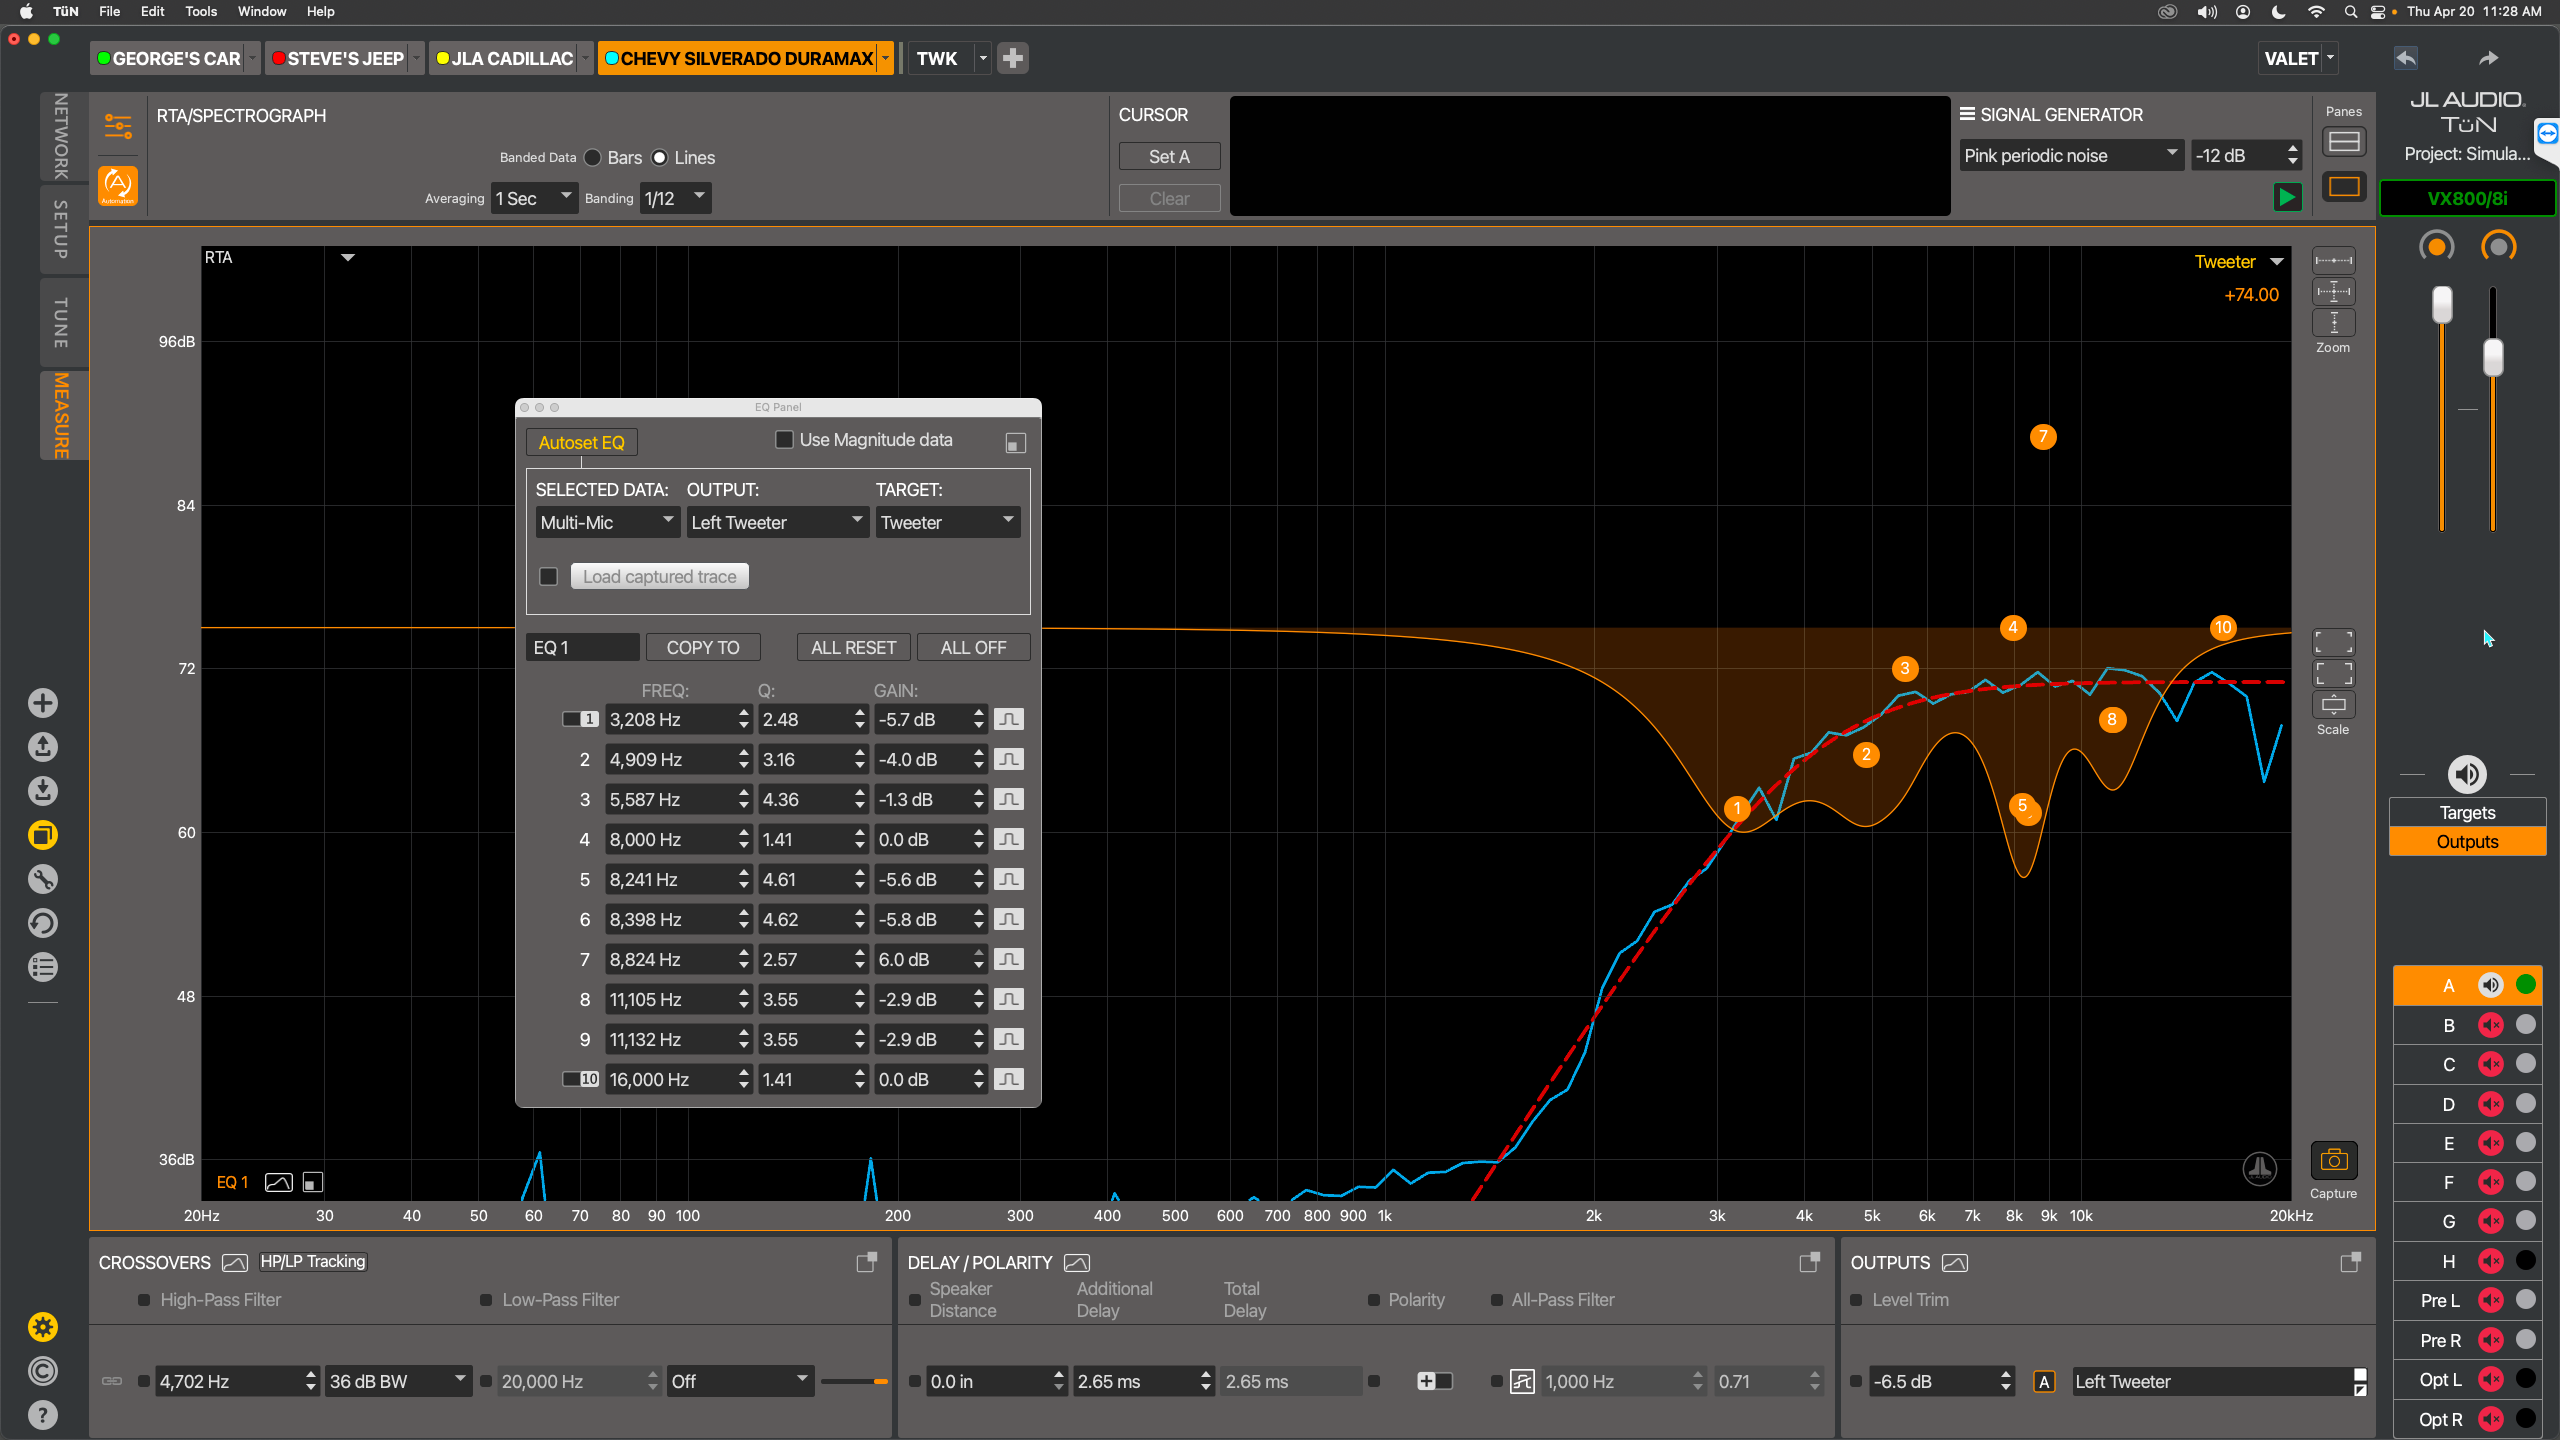Click the wrench tools icon in left sidebar
The width and height of the screenshot is (2560, 1440).
pos(42,879)
